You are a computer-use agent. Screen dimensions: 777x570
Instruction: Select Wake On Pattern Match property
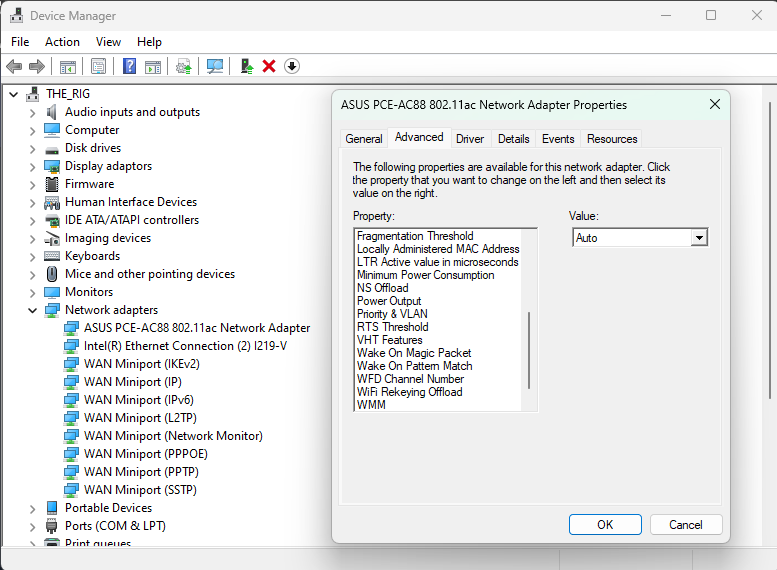click(x=414, y=366)
